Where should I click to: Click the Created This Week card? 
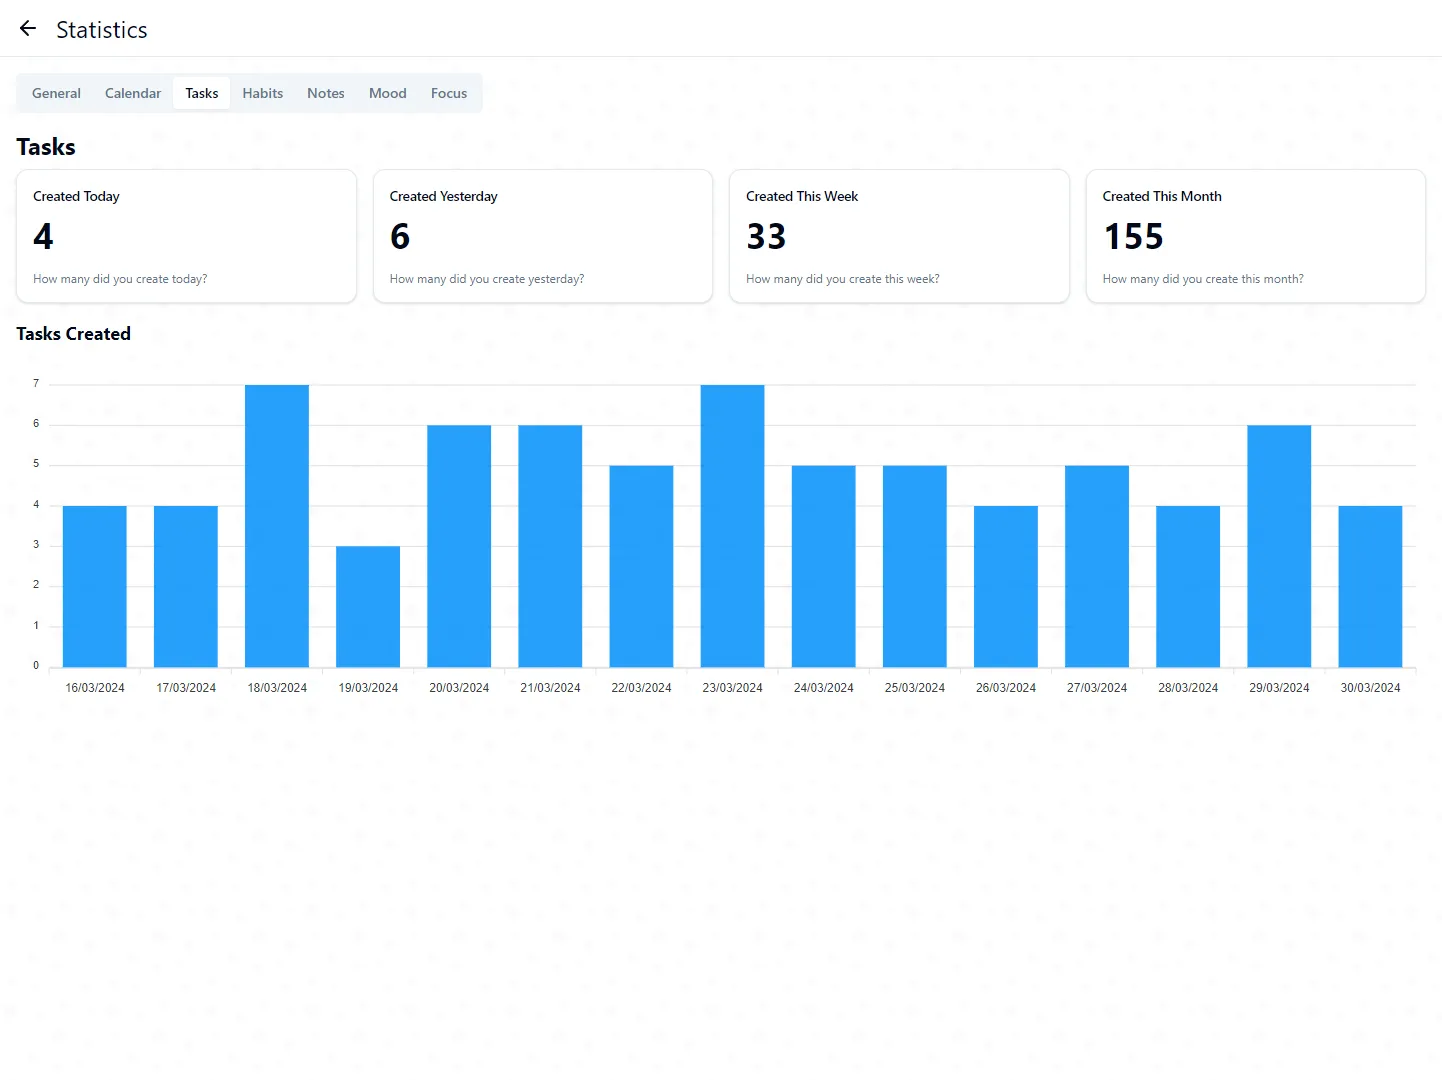coord(899,236)
